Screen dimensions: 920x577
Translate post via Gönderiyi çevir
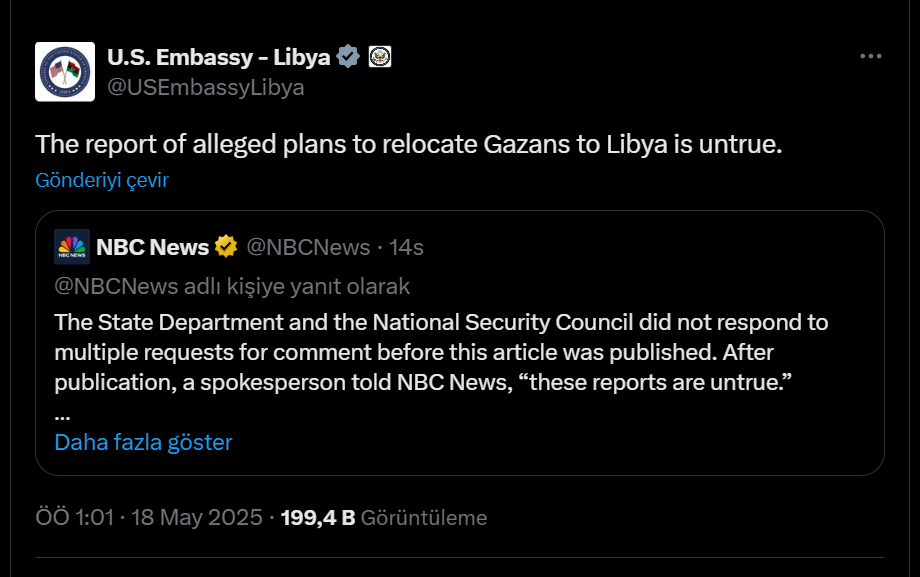102,180
